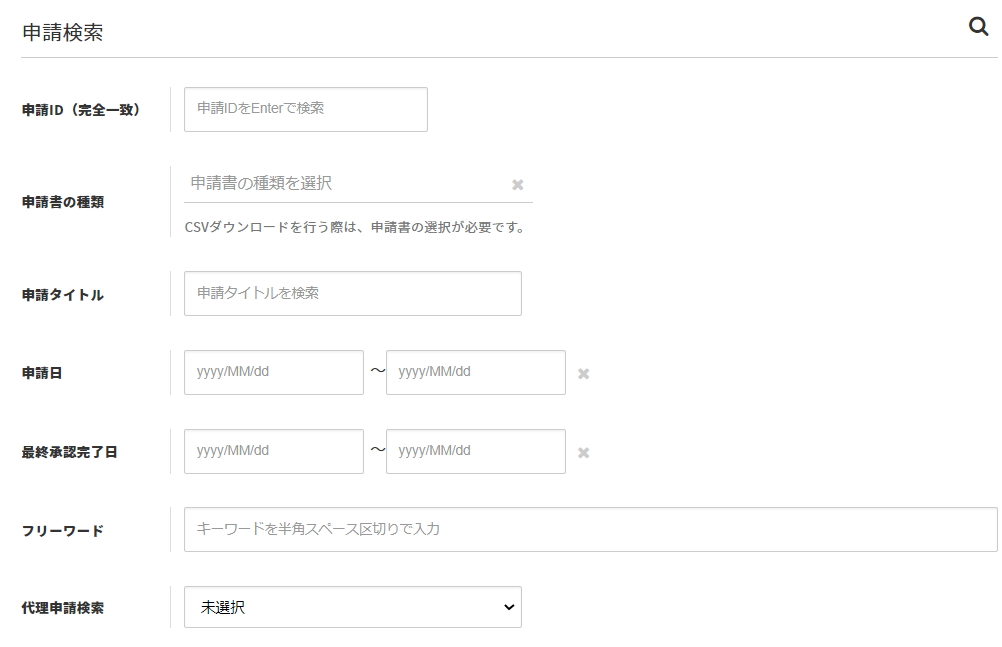Click the 最終承認完了日 start date field
The width and height of the screenshot is (1002, 647).
click(273, 451)
